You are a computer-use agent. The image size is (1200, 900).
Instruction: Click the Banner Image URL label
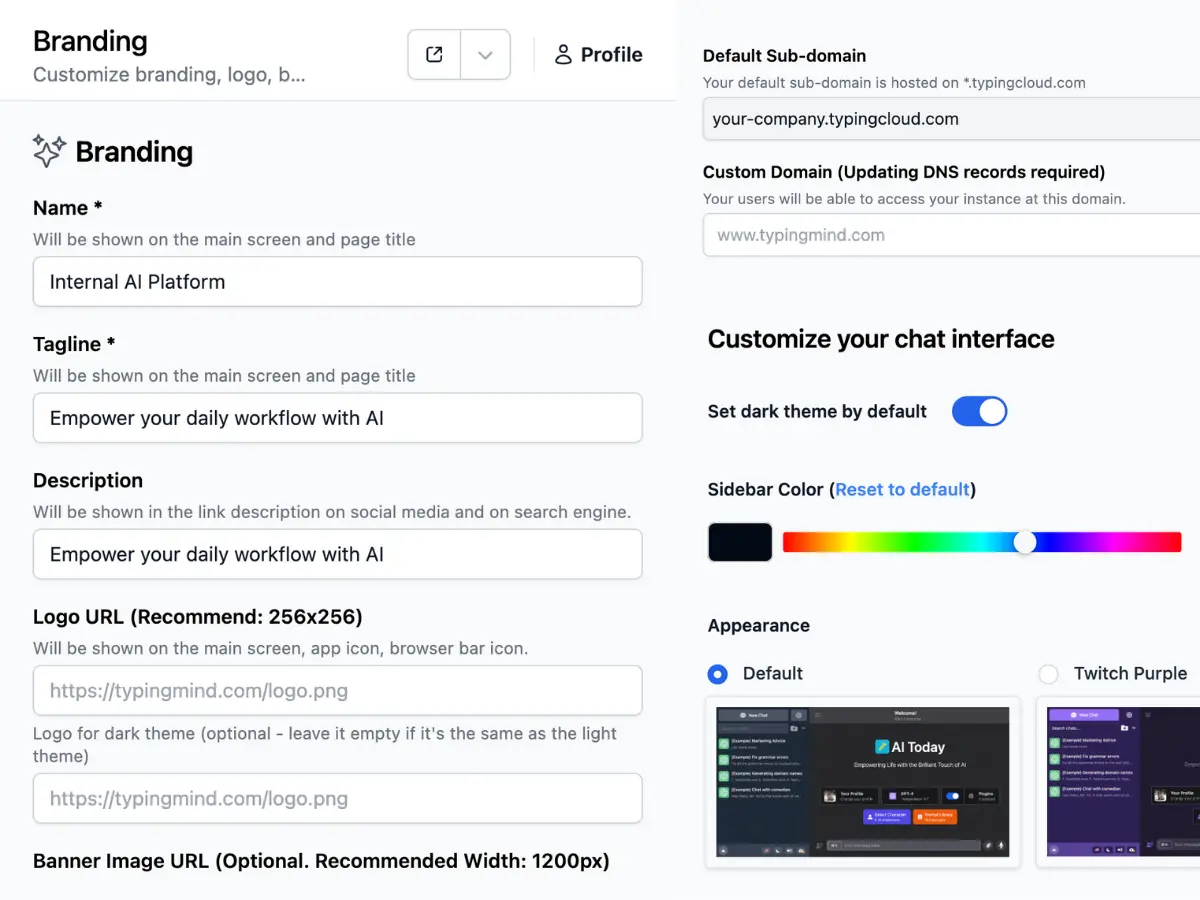(x=321, y=861)
